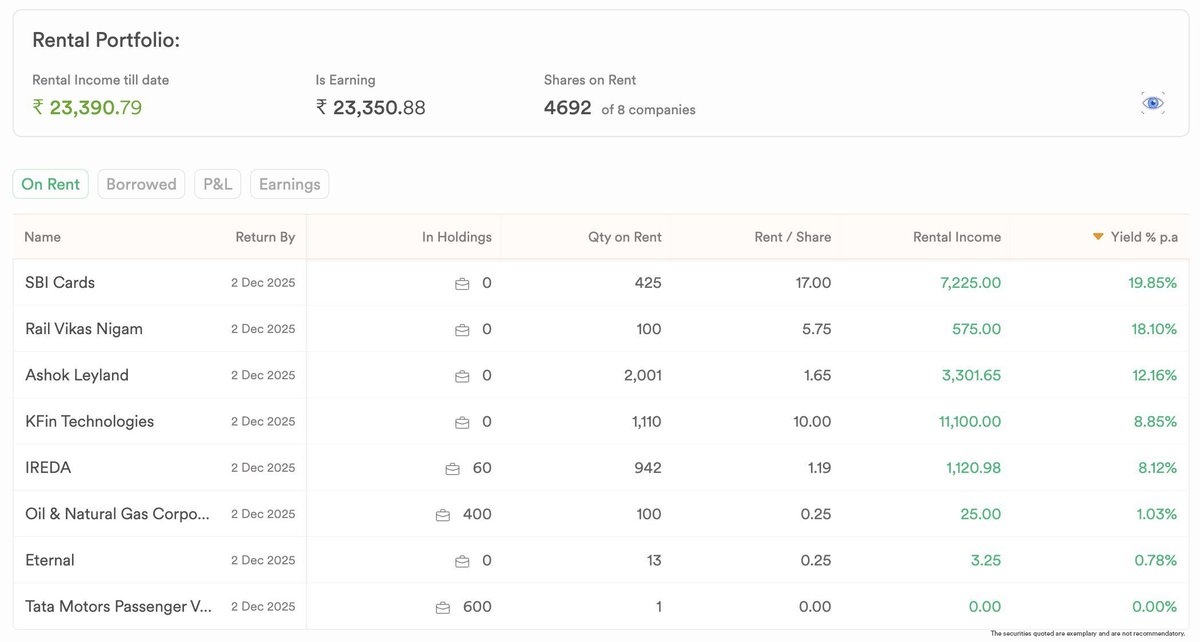Click SBI Cards rental income 7,225.00
The image size is (1200, 642).
[971, 283]
